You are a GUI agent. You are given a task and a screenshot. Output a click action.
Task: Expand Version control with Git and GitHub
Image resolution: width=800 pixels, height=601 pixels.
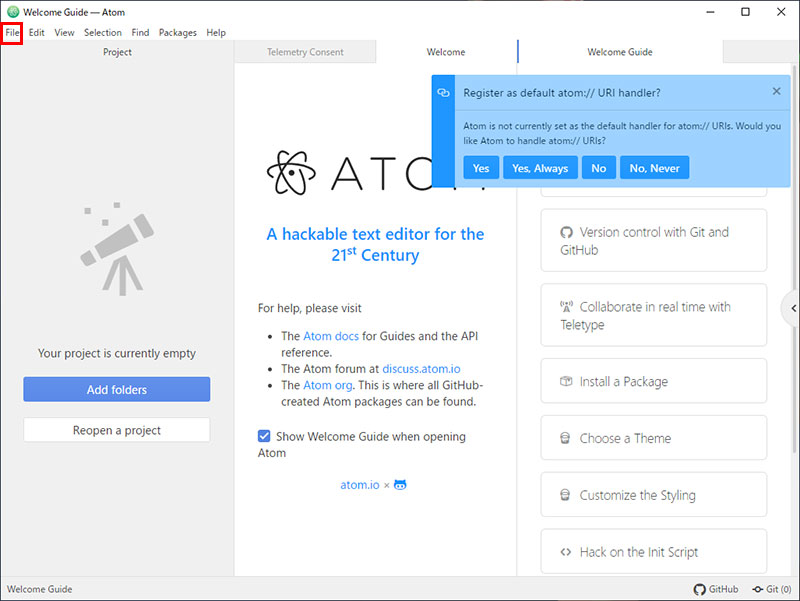tap(654, 240)
